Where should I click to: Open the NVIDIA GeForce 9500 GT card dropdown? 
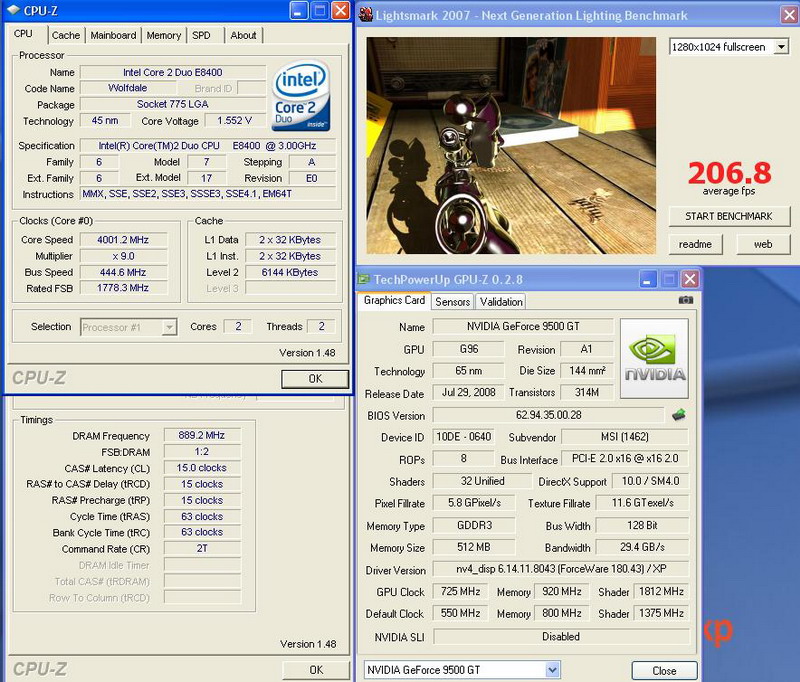pyautogui.click(x=552, y=670)
